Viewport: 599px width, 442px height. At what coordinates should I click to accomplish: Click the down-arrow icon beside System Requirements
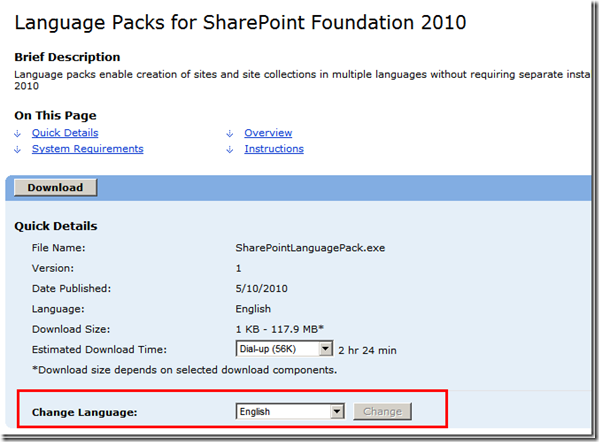pos(18,150)
